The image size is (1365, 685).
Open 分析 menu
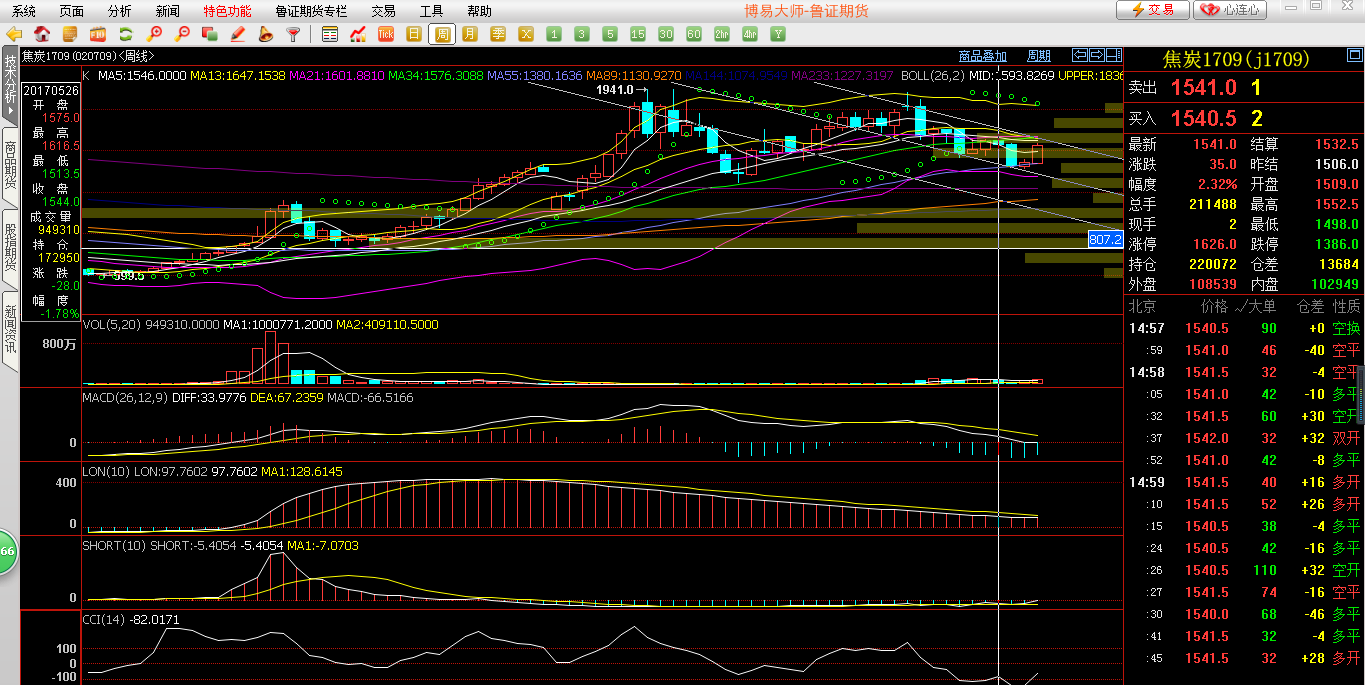120,11
